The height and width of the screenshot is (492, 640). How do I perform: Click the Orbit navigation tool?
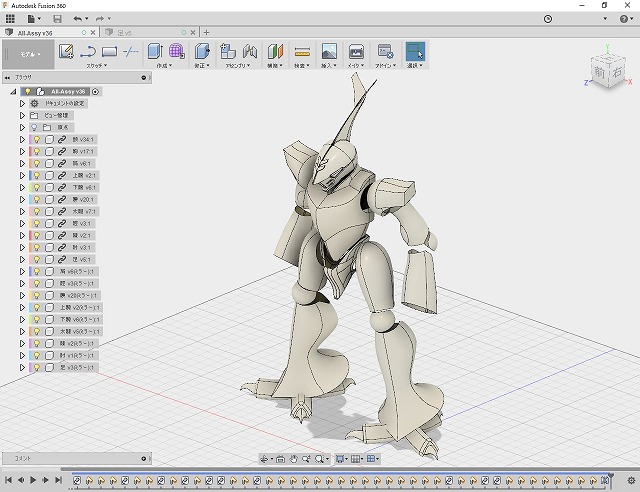tap(264, 459)
